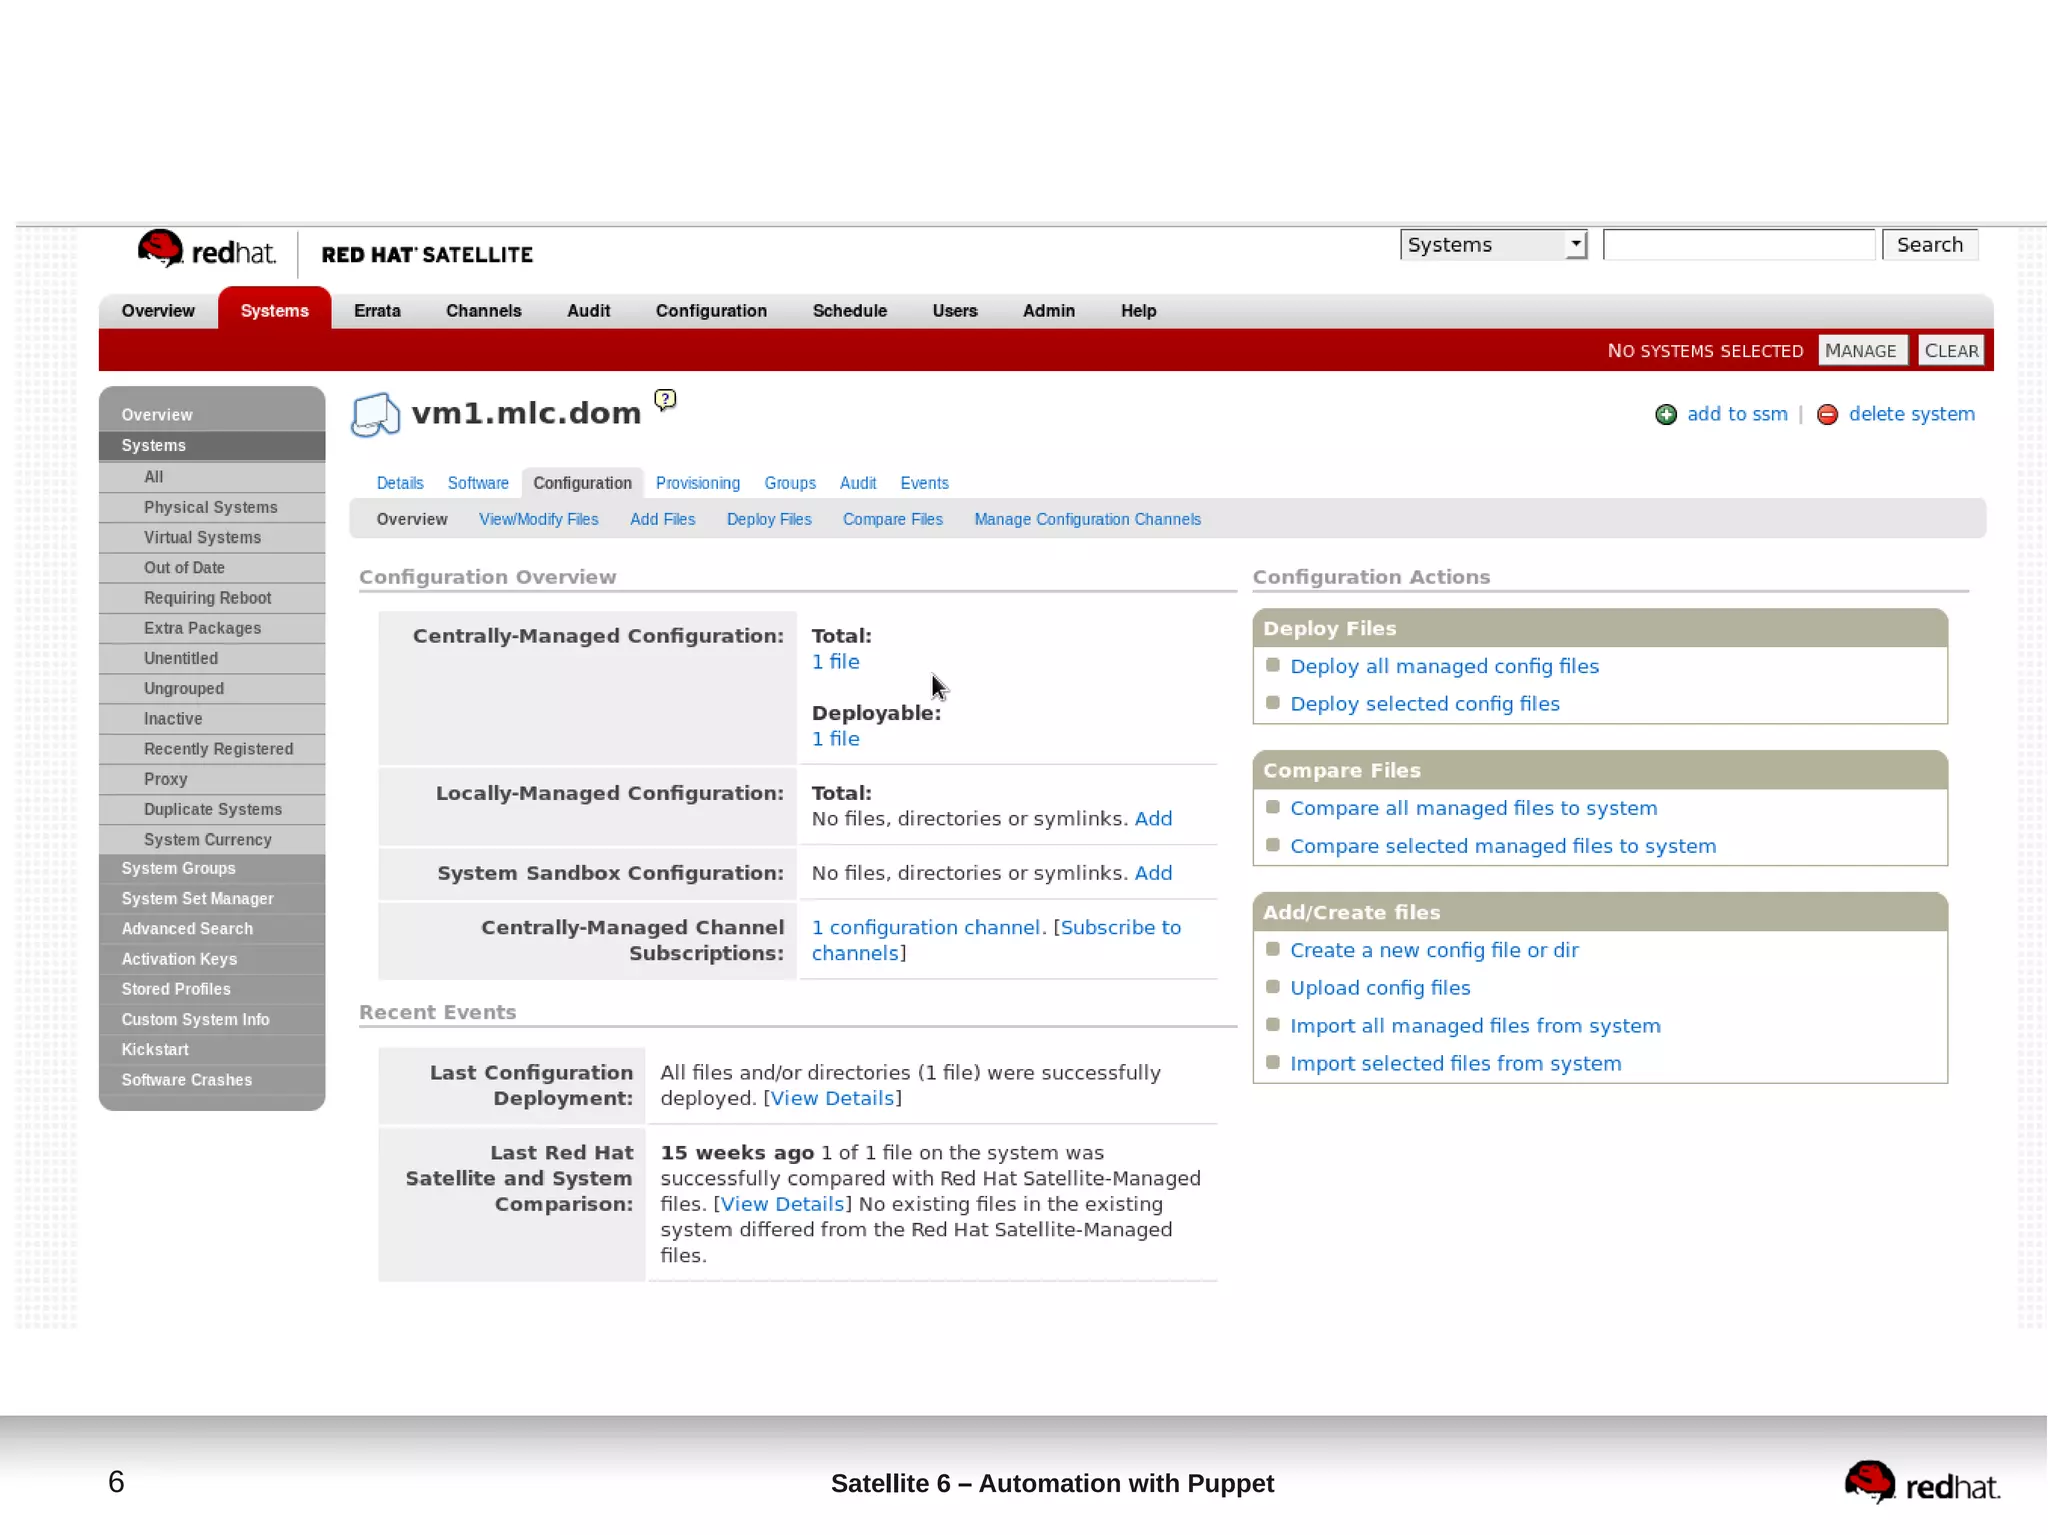Open Activation Keys in the sidebar
Viewport: 2048px width, 1535px height.
179,959
